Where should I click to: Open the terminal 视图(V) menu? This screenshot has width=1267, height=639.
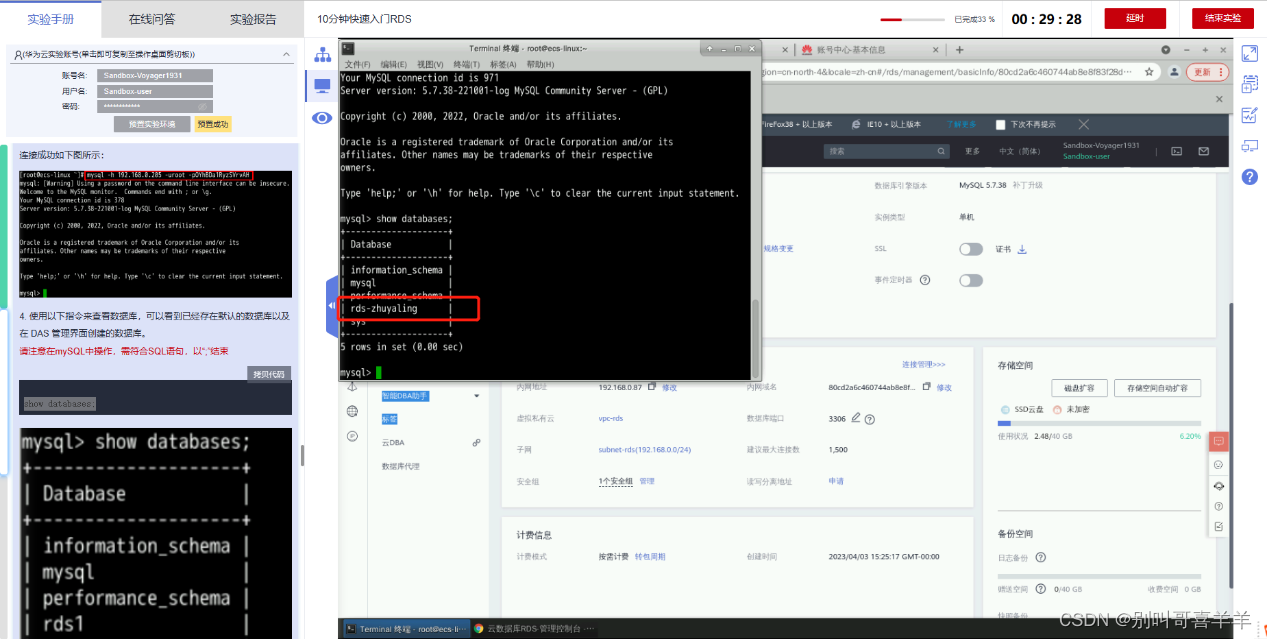(430, 64)
